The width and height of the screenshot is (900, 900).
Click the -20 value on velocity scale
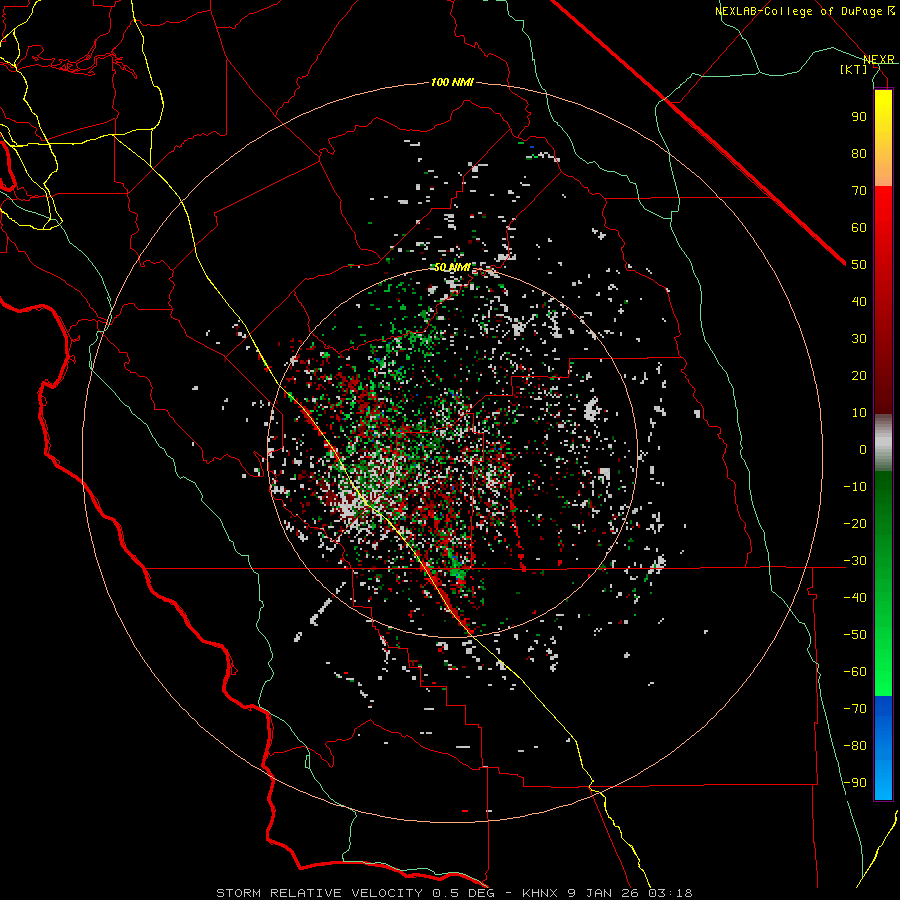855,523
